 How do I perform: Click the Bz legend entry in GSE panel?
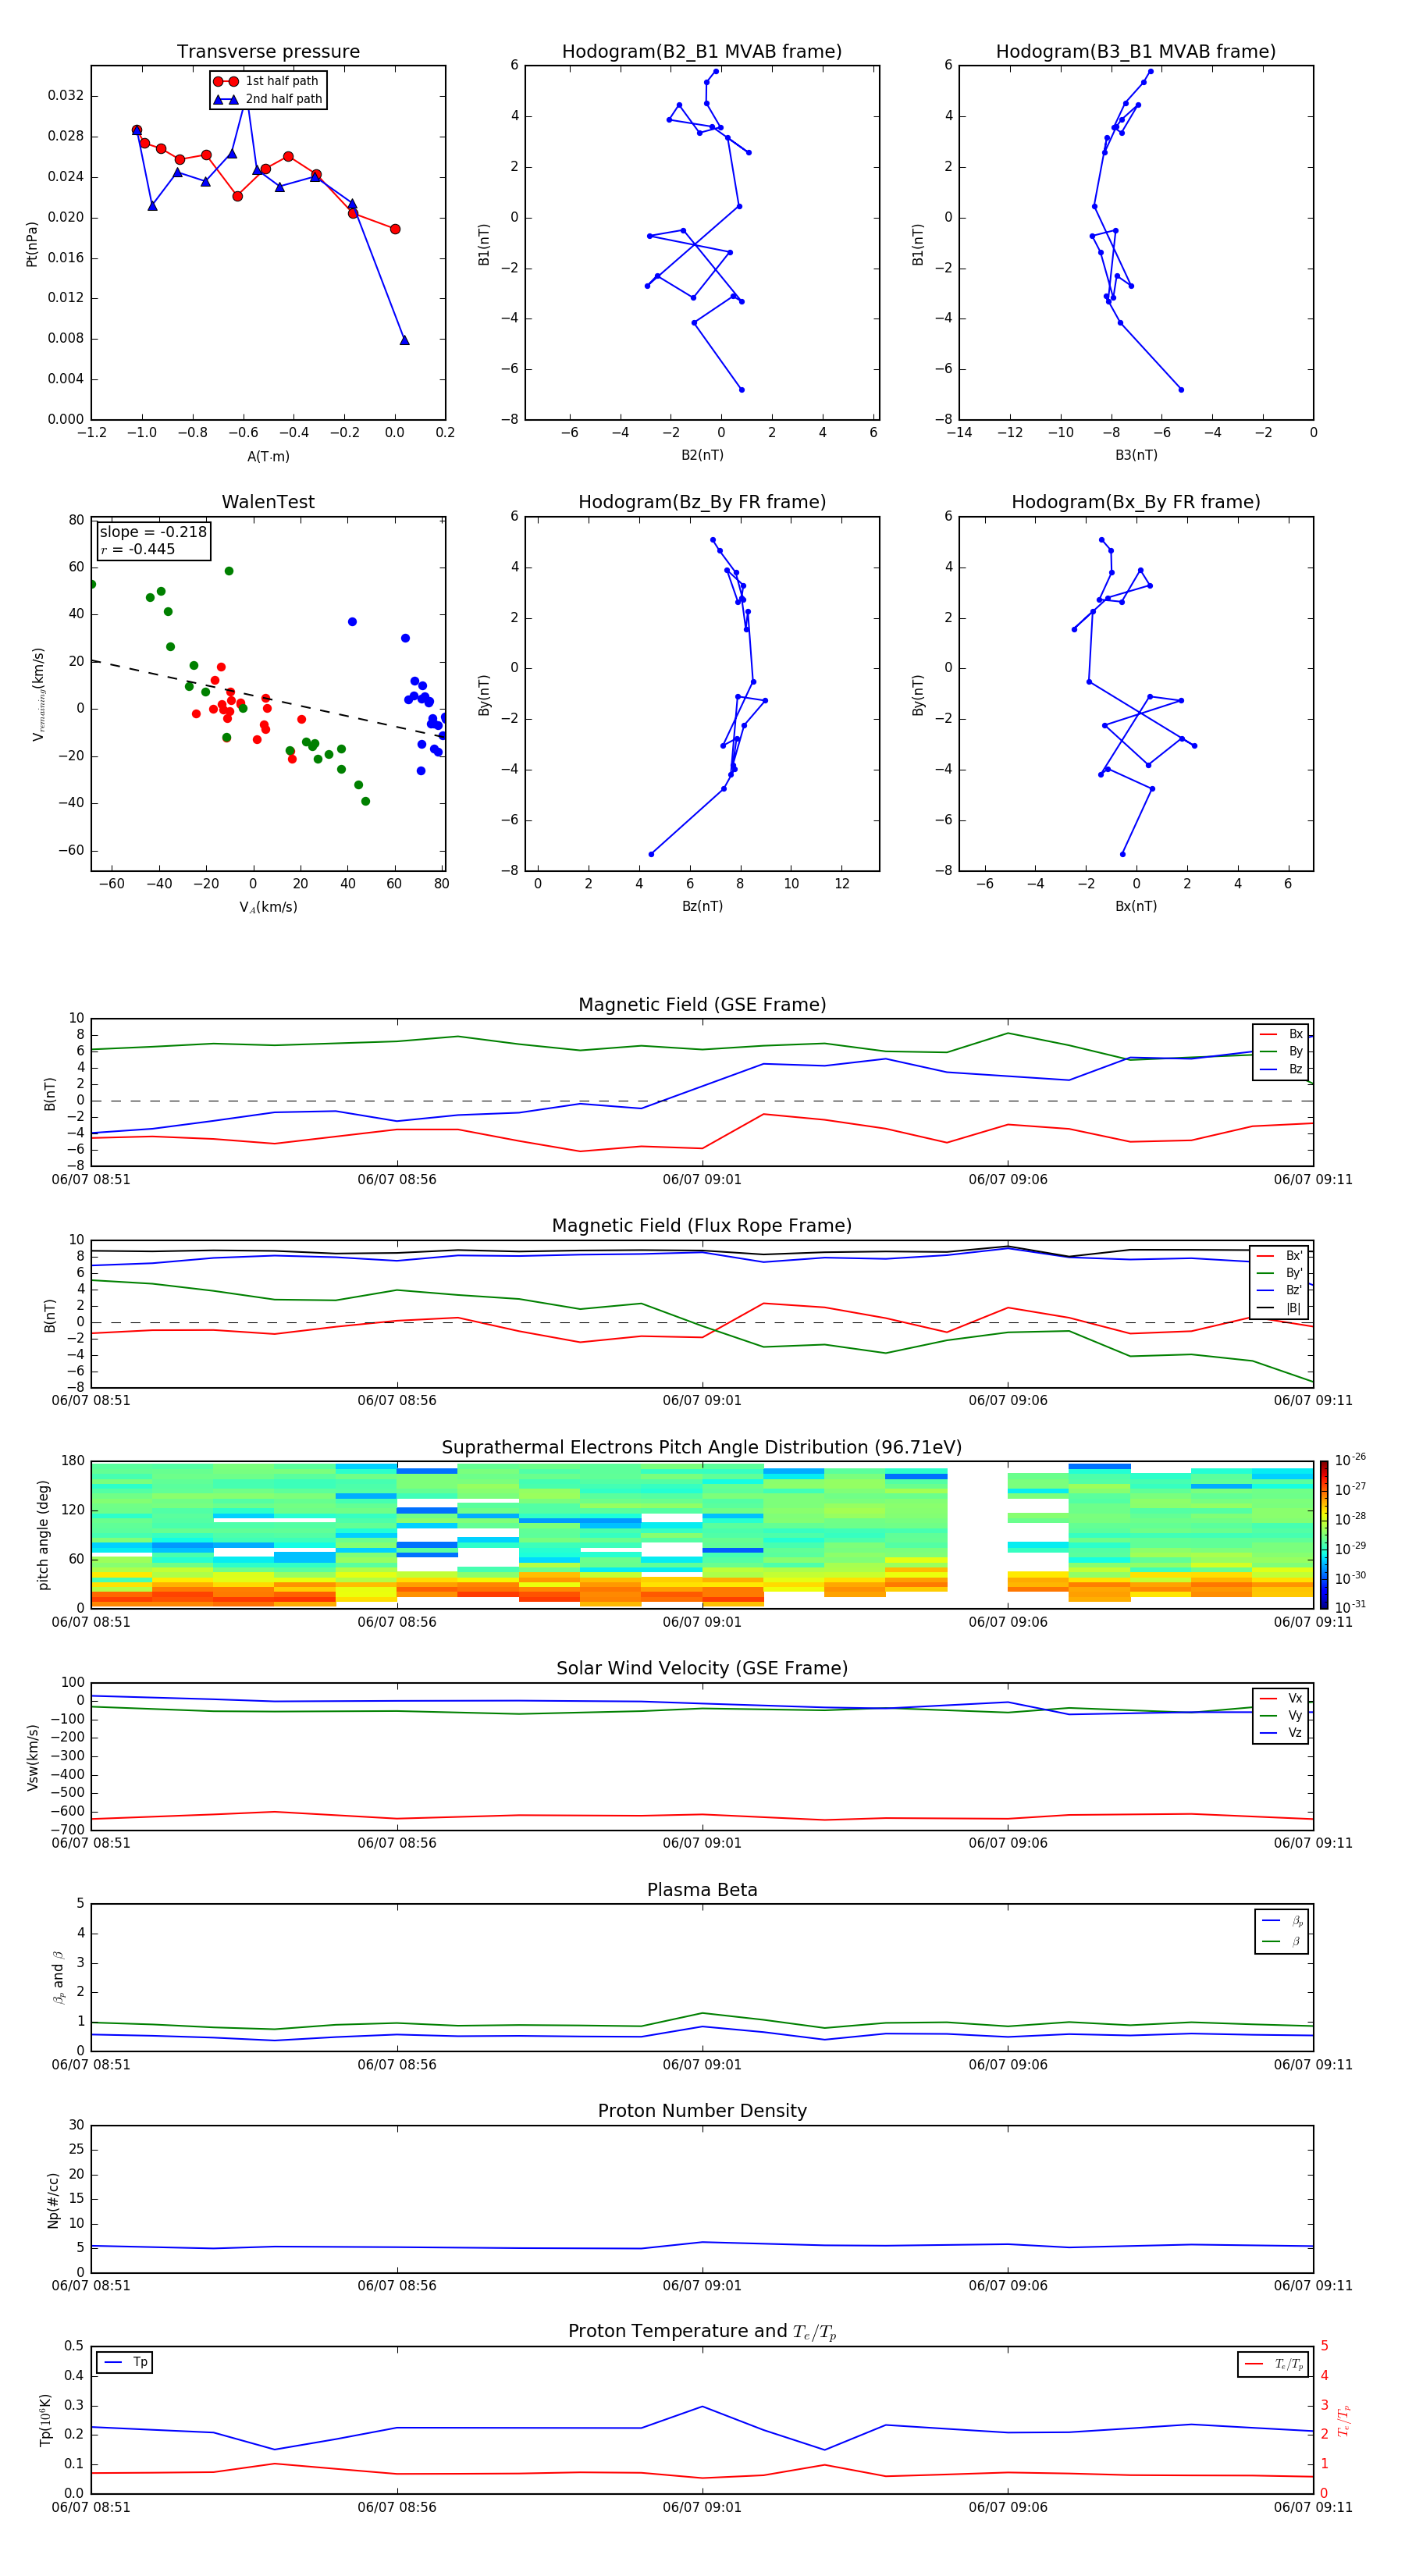click(1281, 1069)
